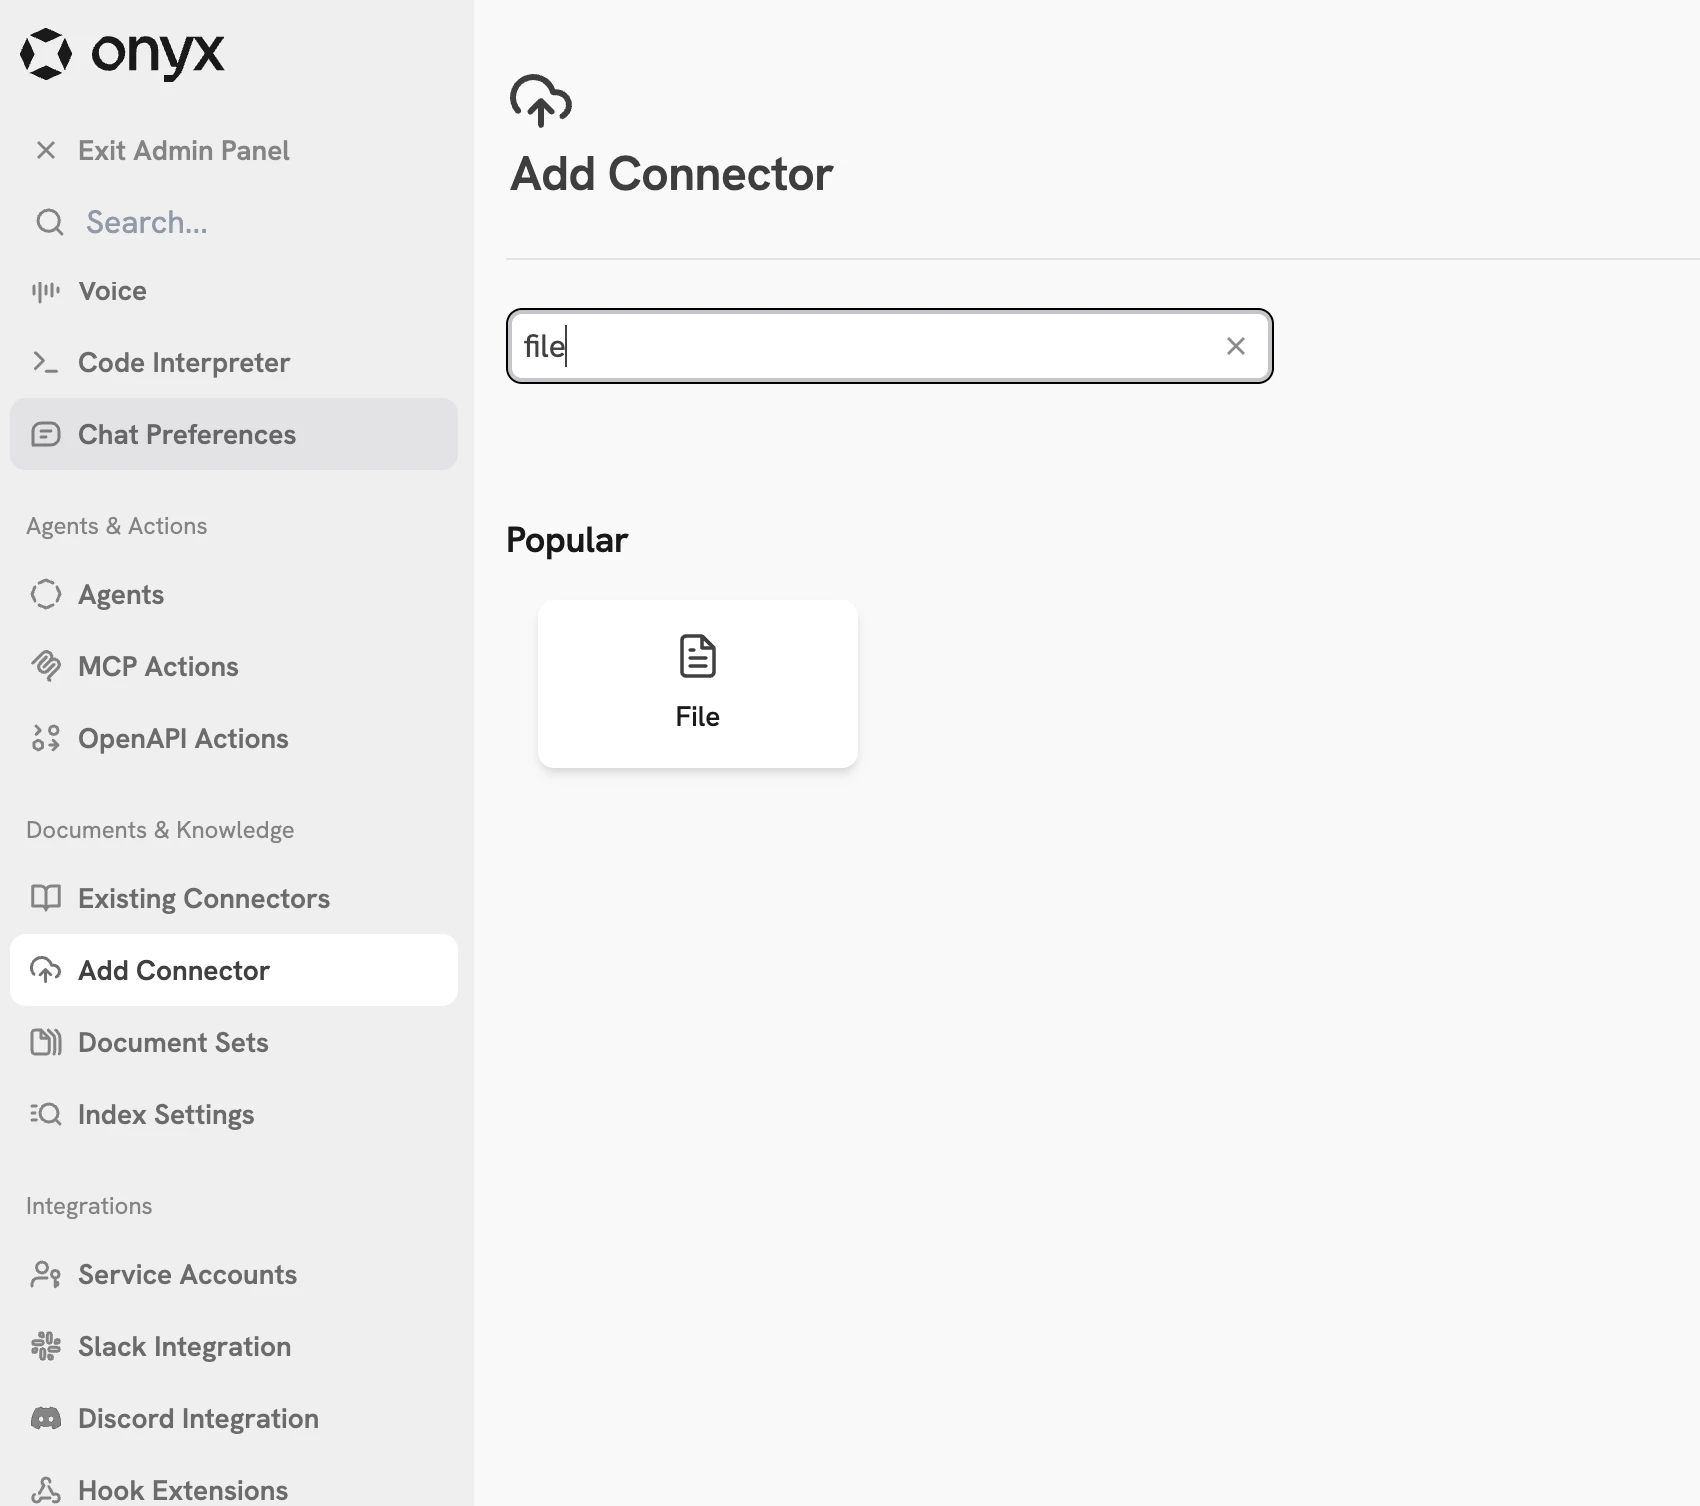
Task: Open Existing Connectors
Action: click(203, 898)
